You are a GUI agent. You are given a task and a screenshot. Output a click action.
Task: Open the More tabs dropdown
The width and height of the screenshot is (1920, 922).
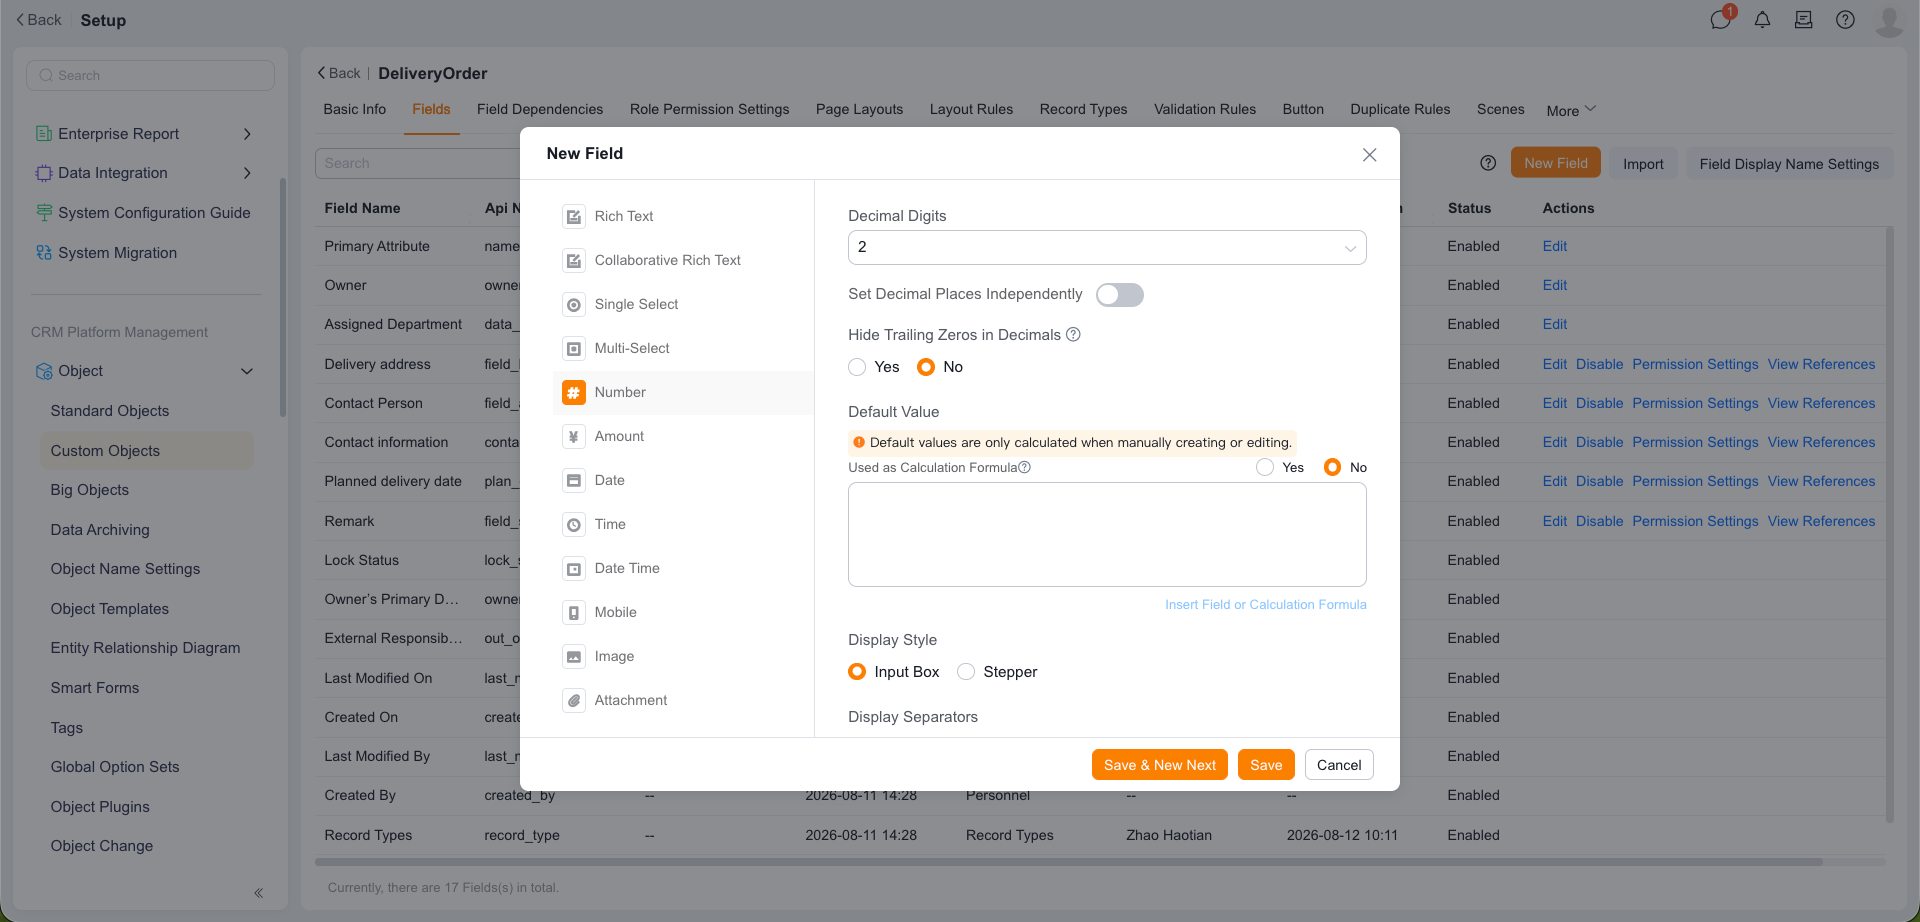click(1571, 110)
